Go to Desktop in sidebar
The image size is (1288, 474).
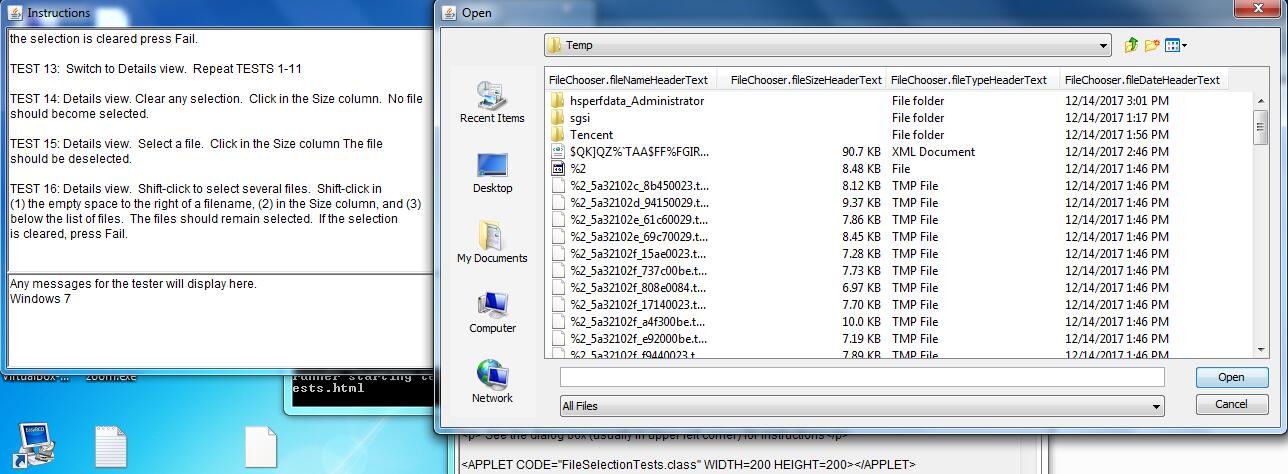(x=492, y=173)
